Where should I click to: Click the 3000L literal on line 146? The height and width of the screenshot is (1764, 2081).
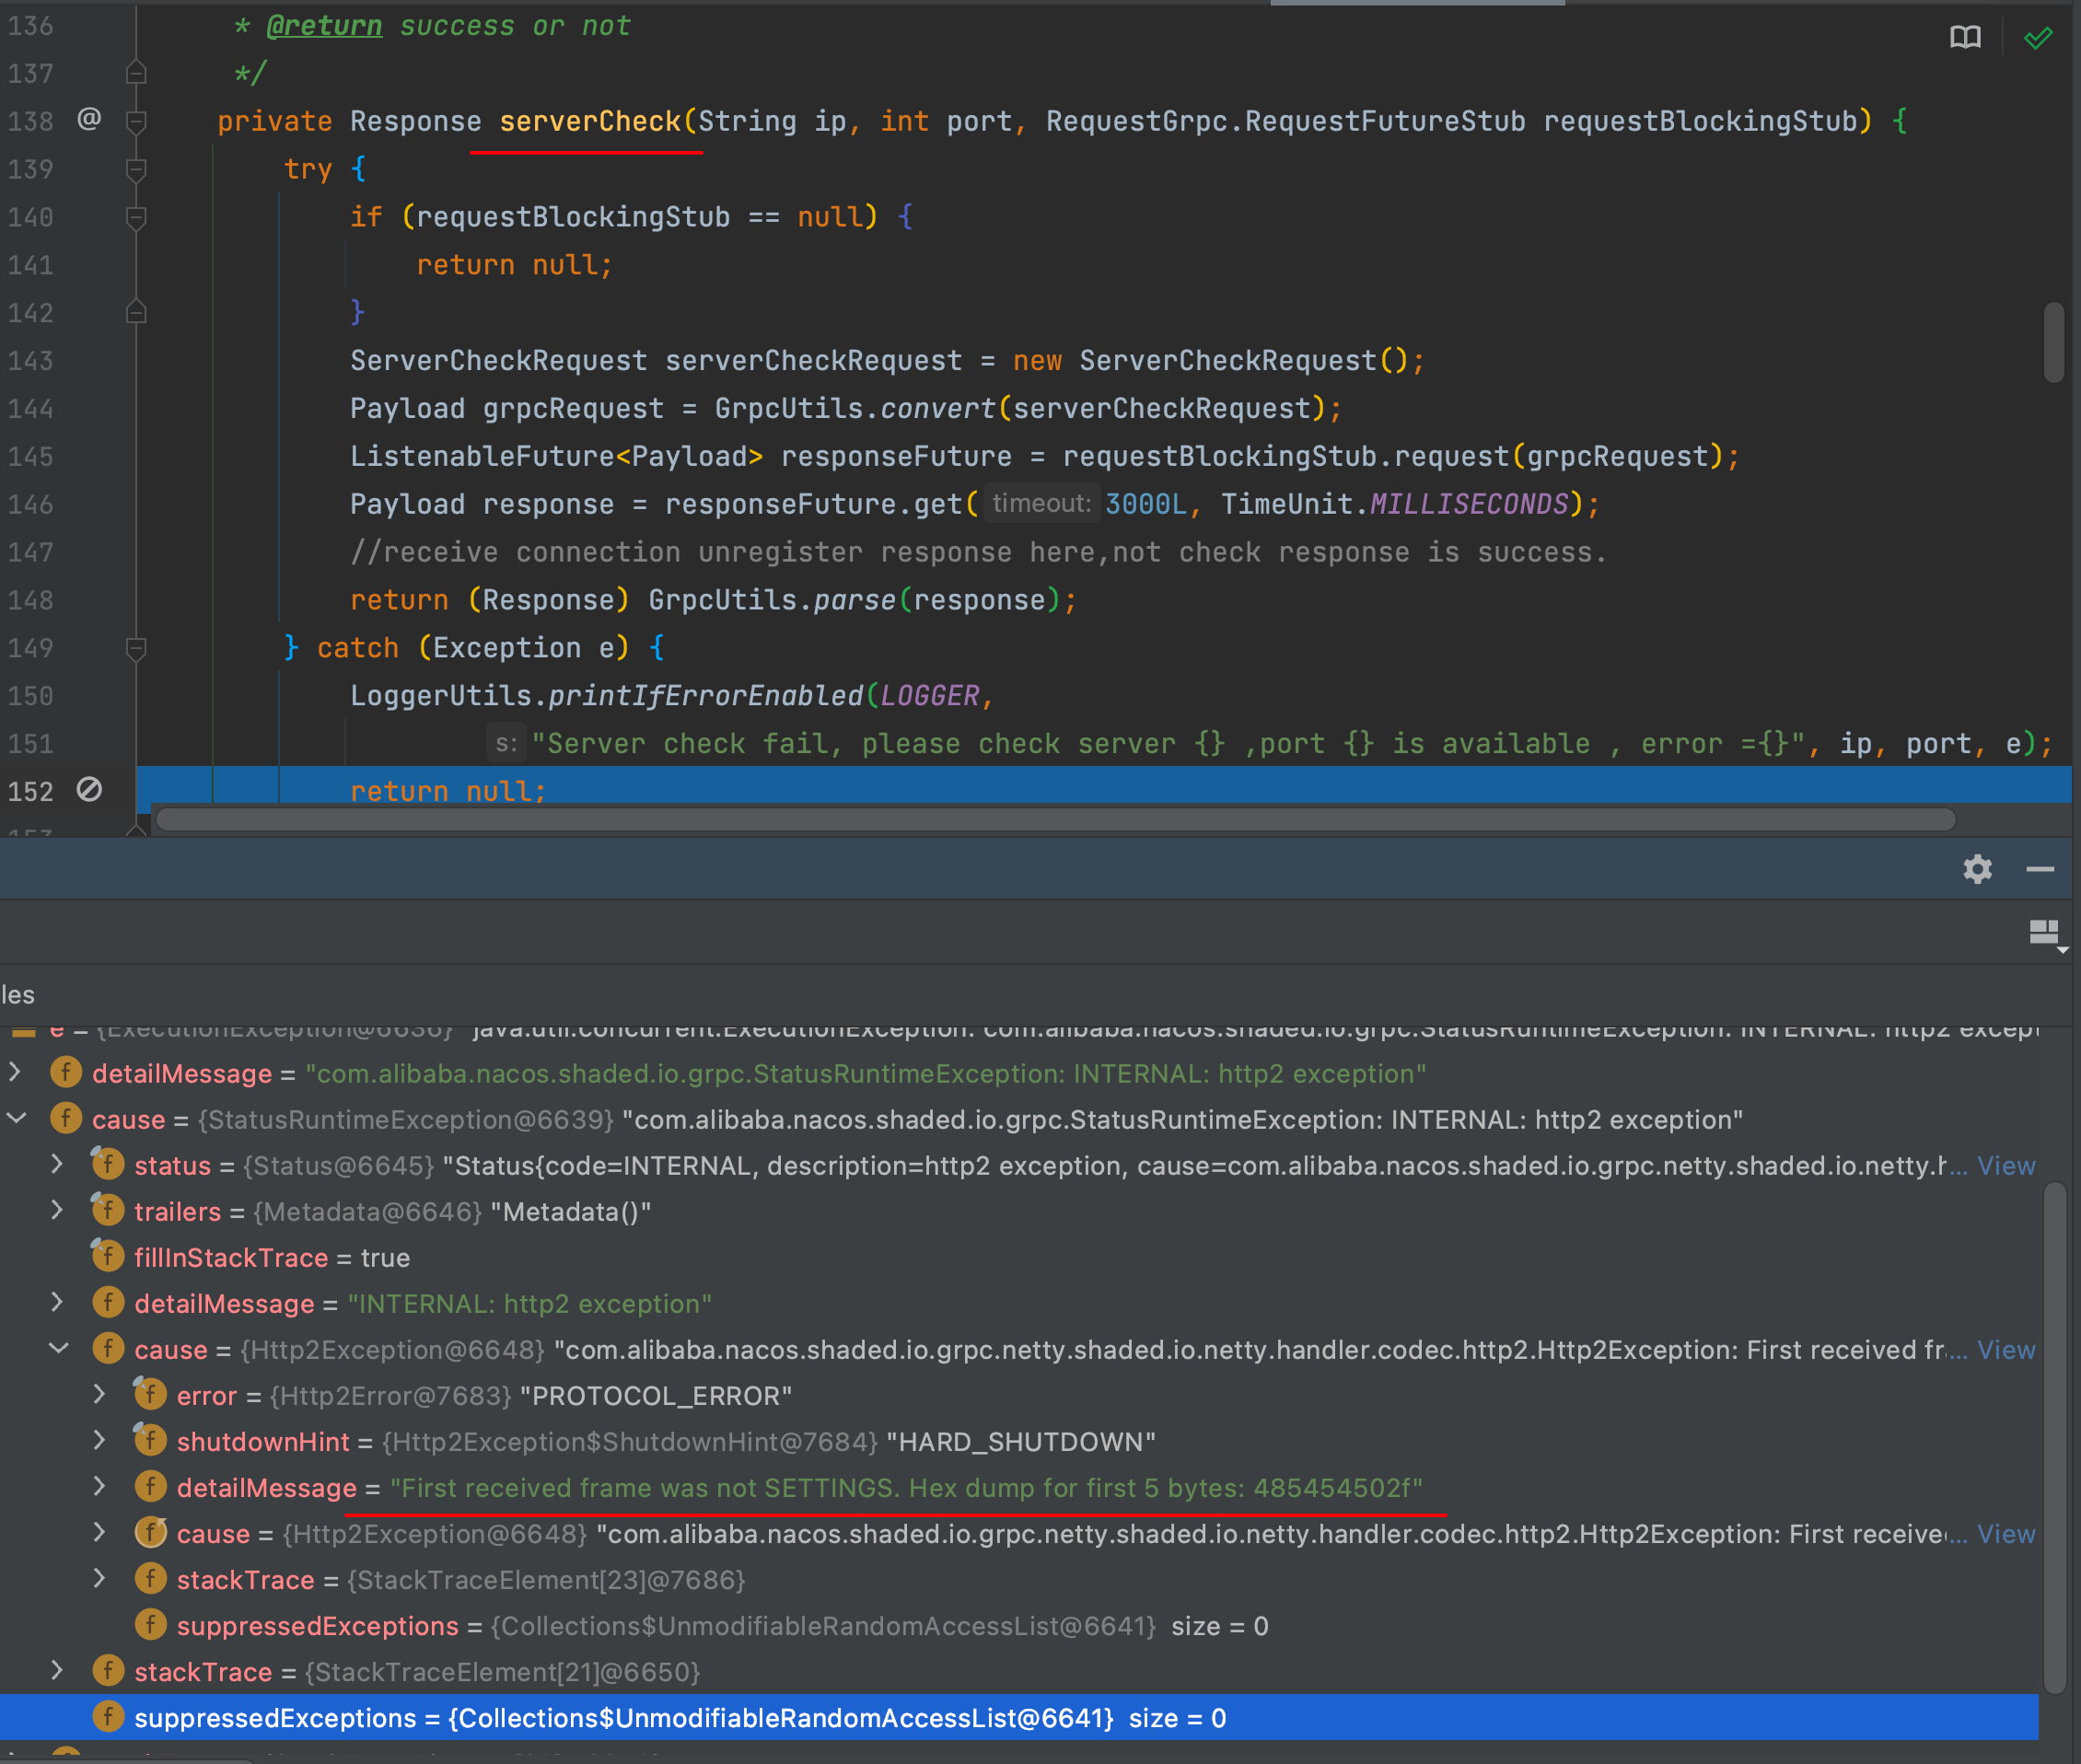tap(1146, 504)
